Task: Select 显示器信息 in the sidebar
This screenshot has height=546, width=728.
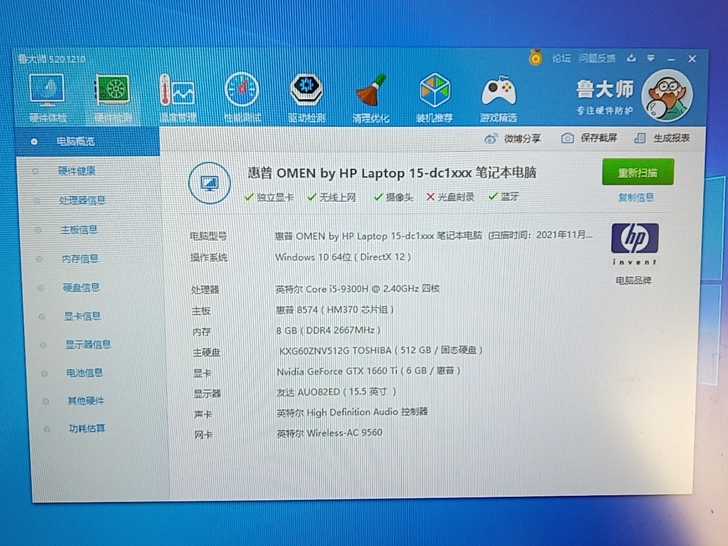Action: pyautogui.click(x=88, y=344)
